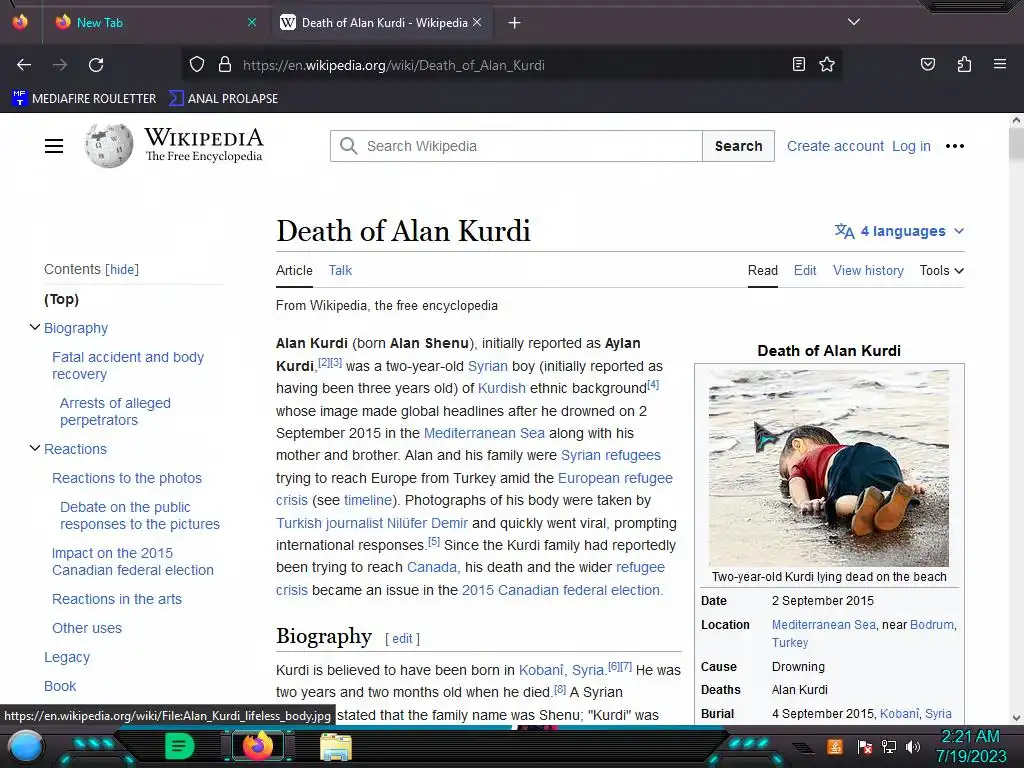
Task: Go to Other uses section
Action: pos(87,628)
